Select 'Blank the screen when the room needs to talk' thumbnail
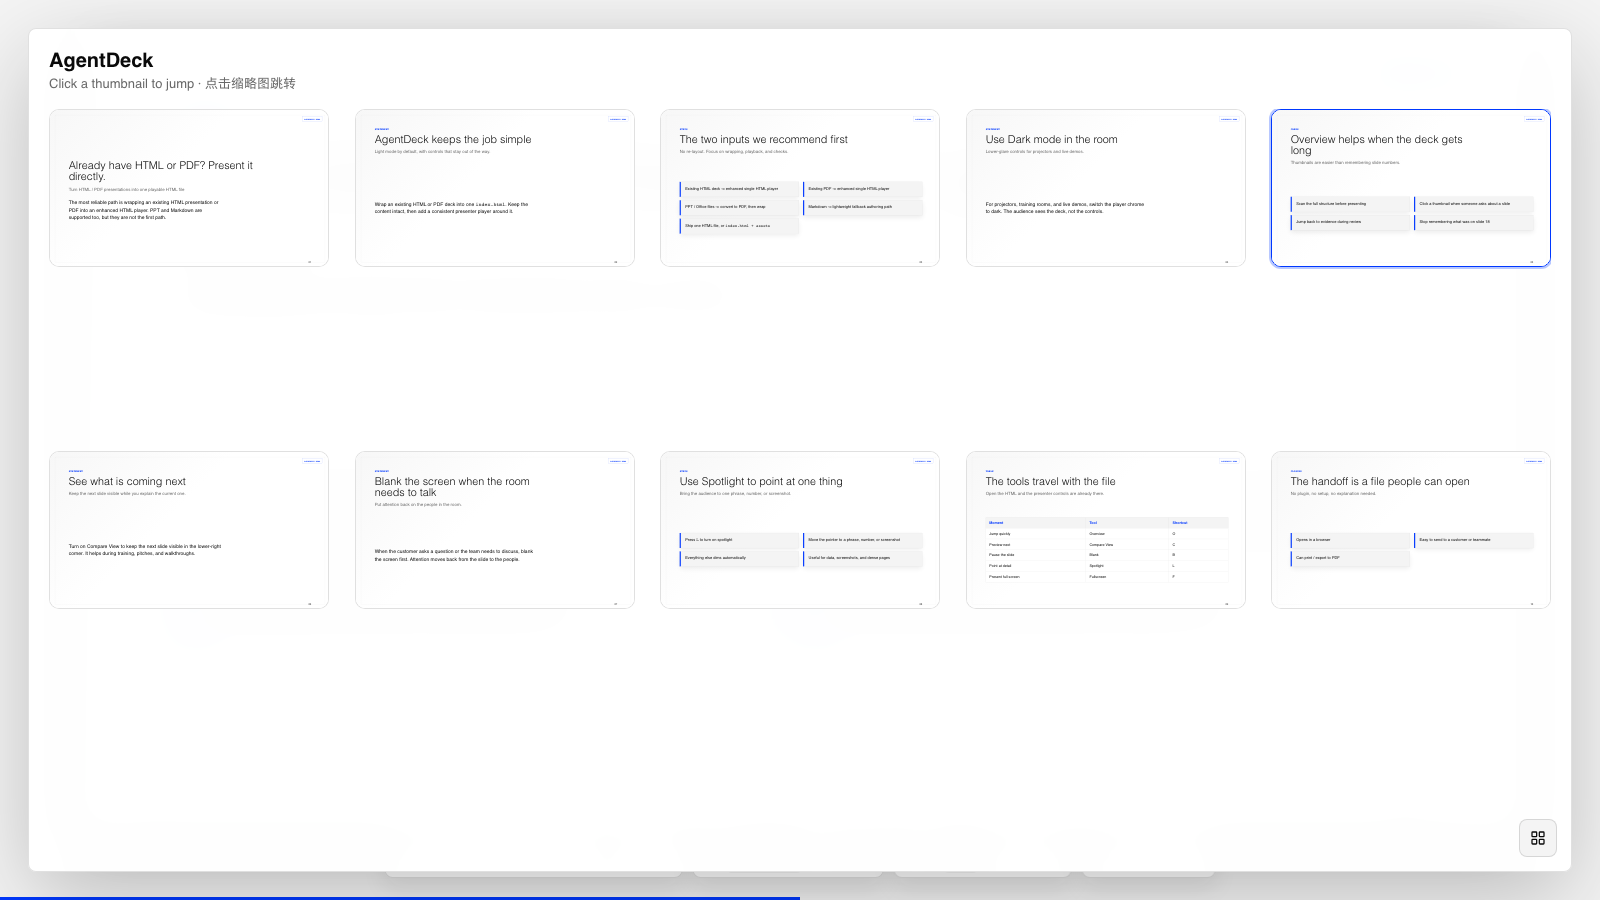Image resolution: width=1600 pixels, height=900 pixels. click(x=495, y=530)
